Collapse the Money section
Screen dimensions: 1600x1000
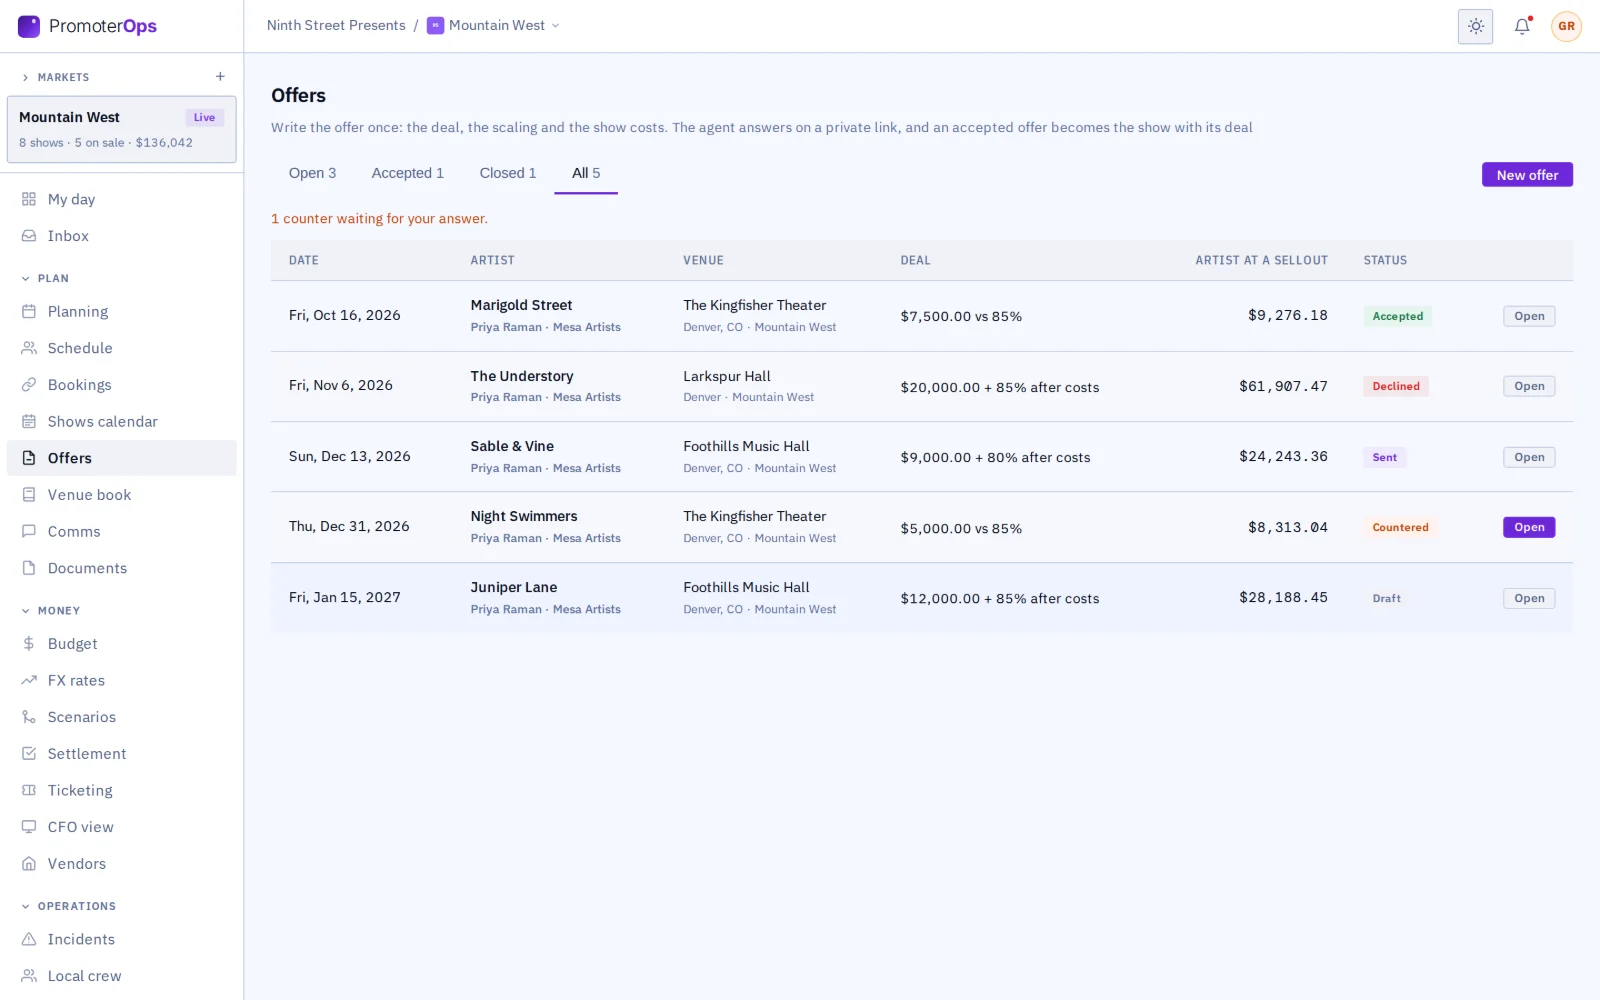pos(50,610)
